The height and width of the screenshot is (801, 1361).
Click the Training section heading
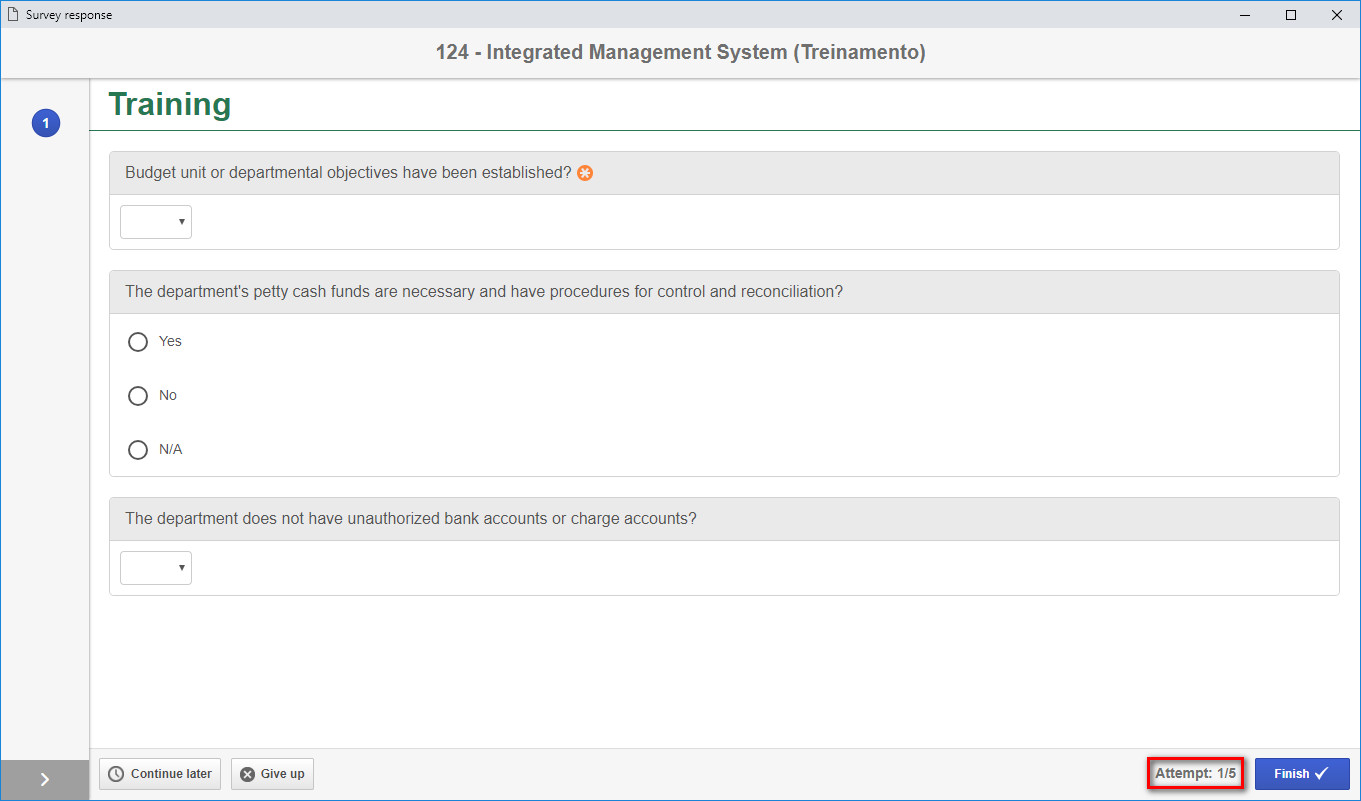(x=170, y=104)
